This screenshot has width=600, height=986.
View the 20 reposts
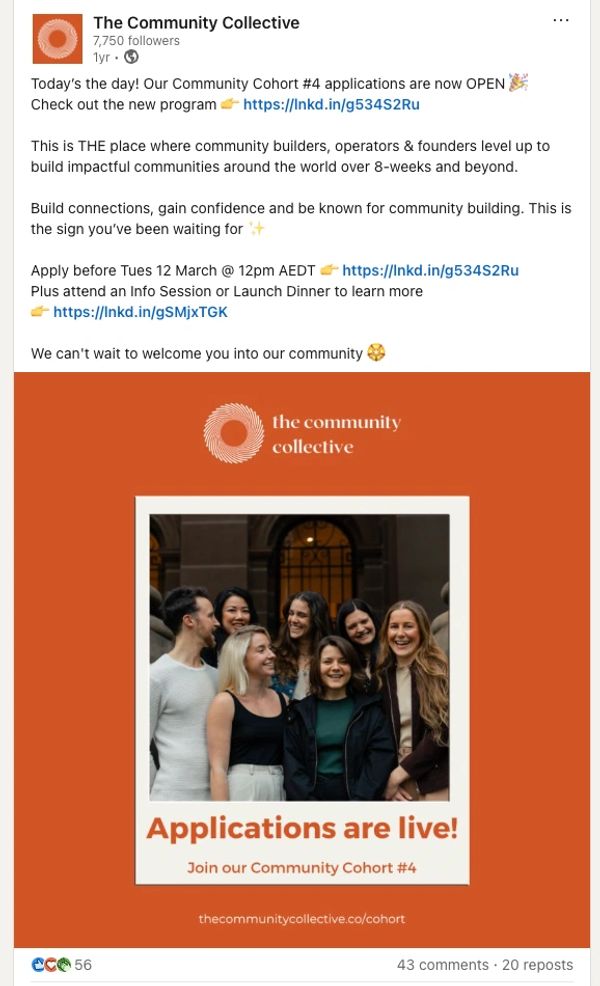tap(538, 965)
